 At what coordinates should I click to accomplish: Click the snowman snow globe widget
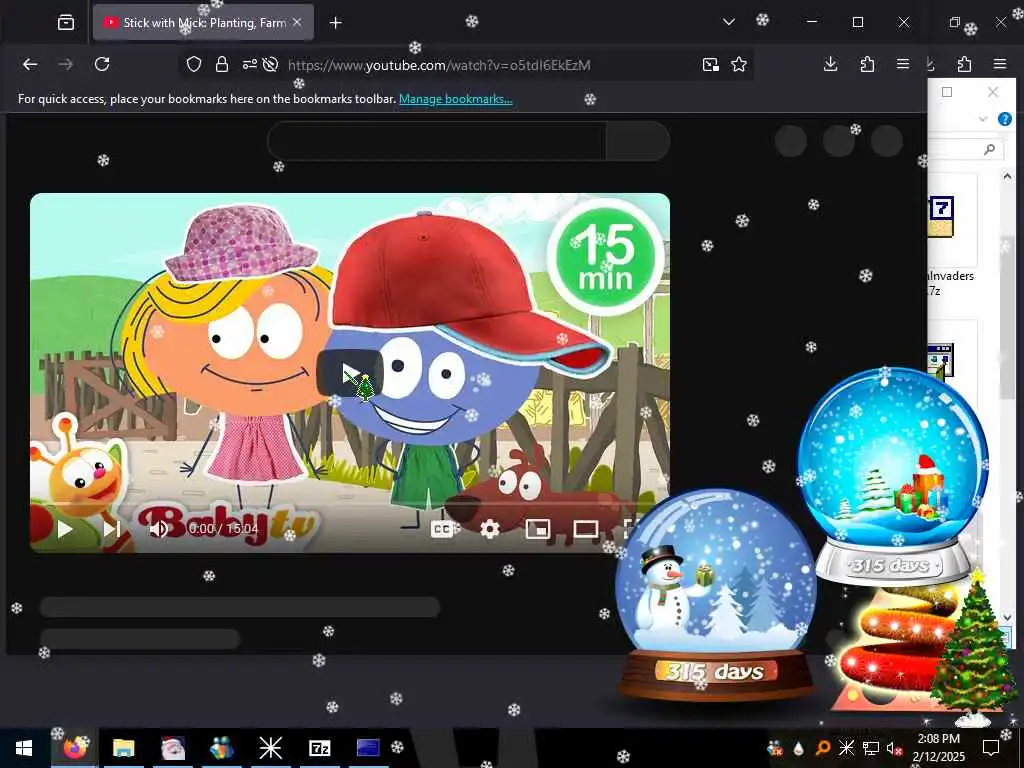(x=715, y=594)
